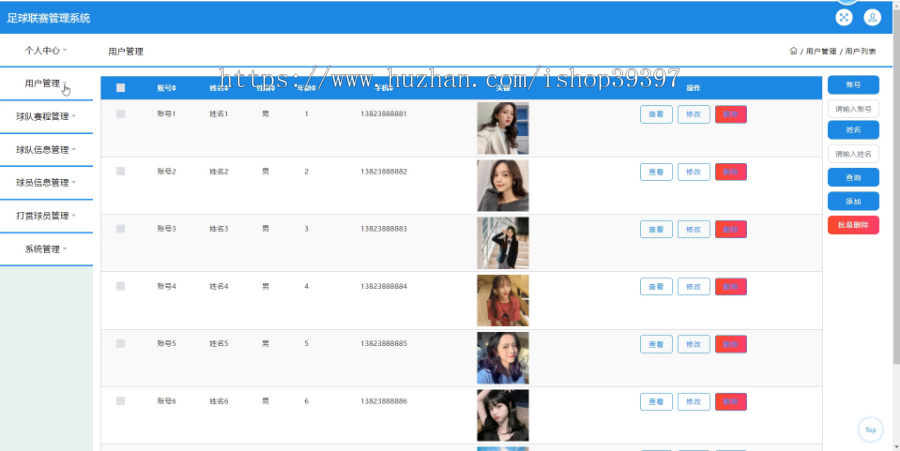
Task: Sort by the 姓名 column arrow
Action: [x=226, y=88]
